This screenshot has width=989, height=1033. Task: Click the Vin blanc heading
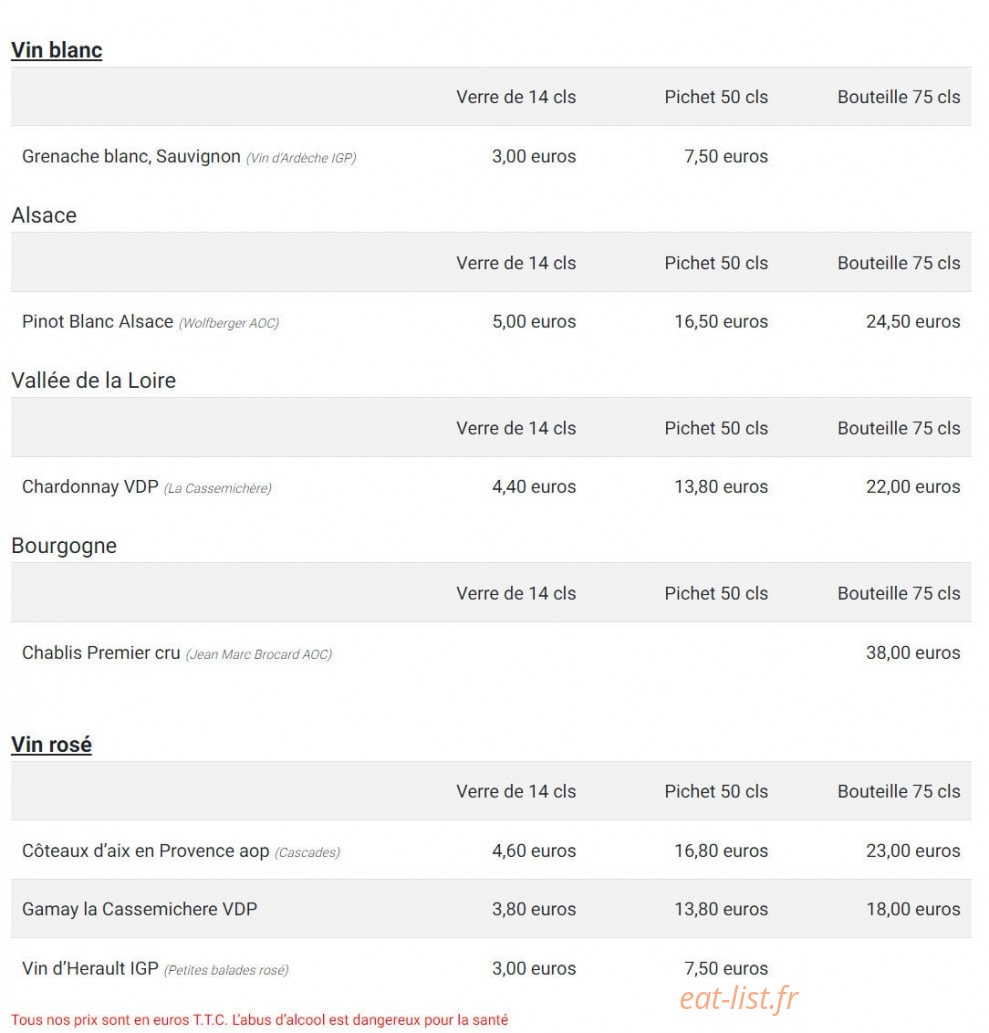pyautogui.click(x=57, y=50)
